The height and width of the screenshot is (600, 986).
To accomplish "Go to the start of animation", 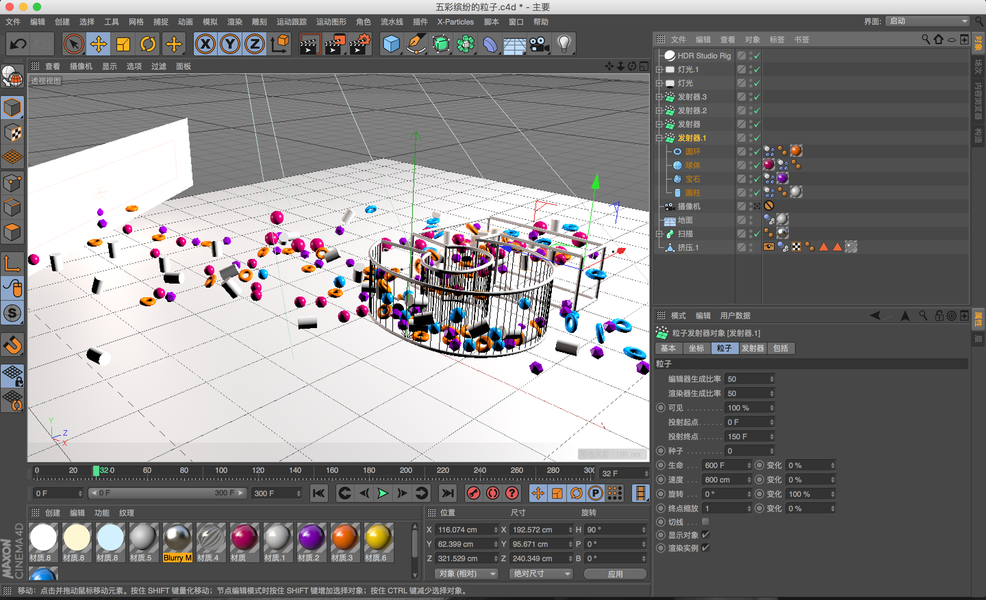I will point(319,493).
